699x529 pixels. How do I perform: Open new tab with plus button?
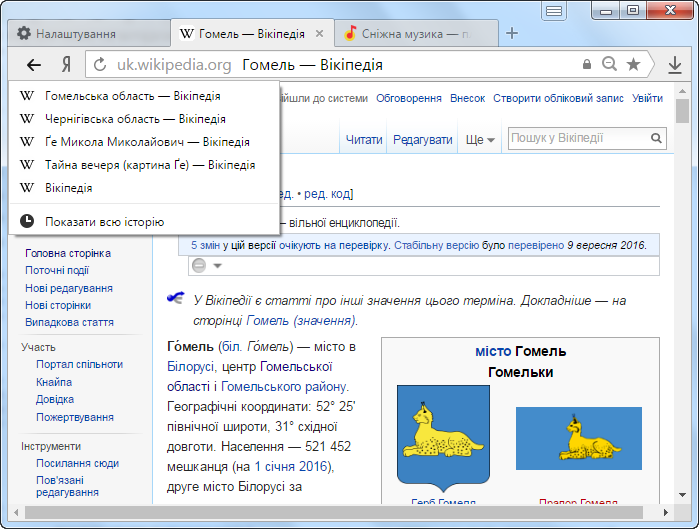(512, 33)
